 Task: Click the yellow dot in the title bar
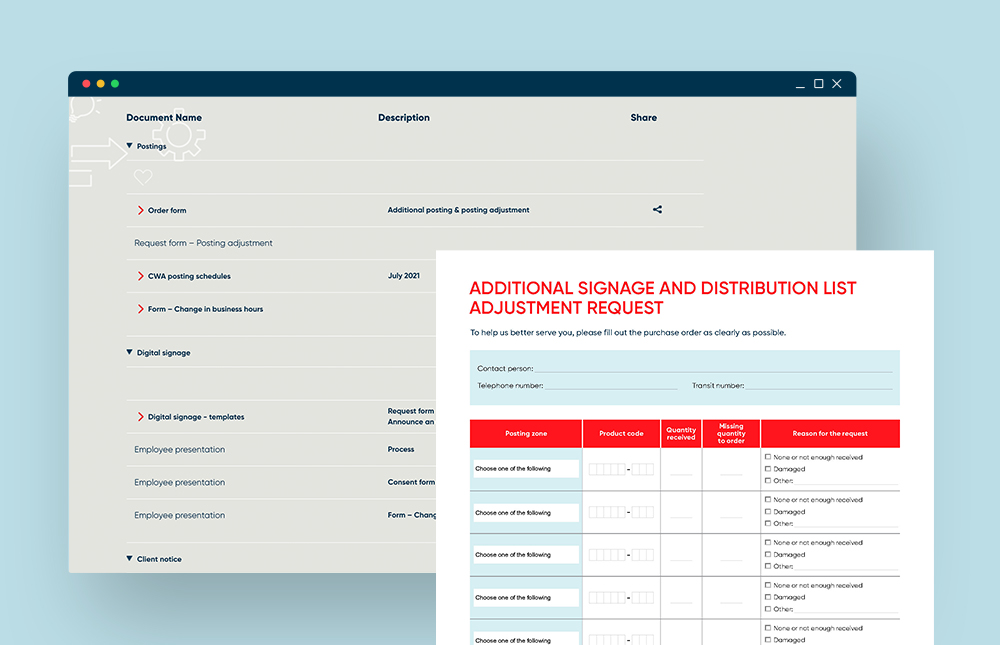point(101,84)
